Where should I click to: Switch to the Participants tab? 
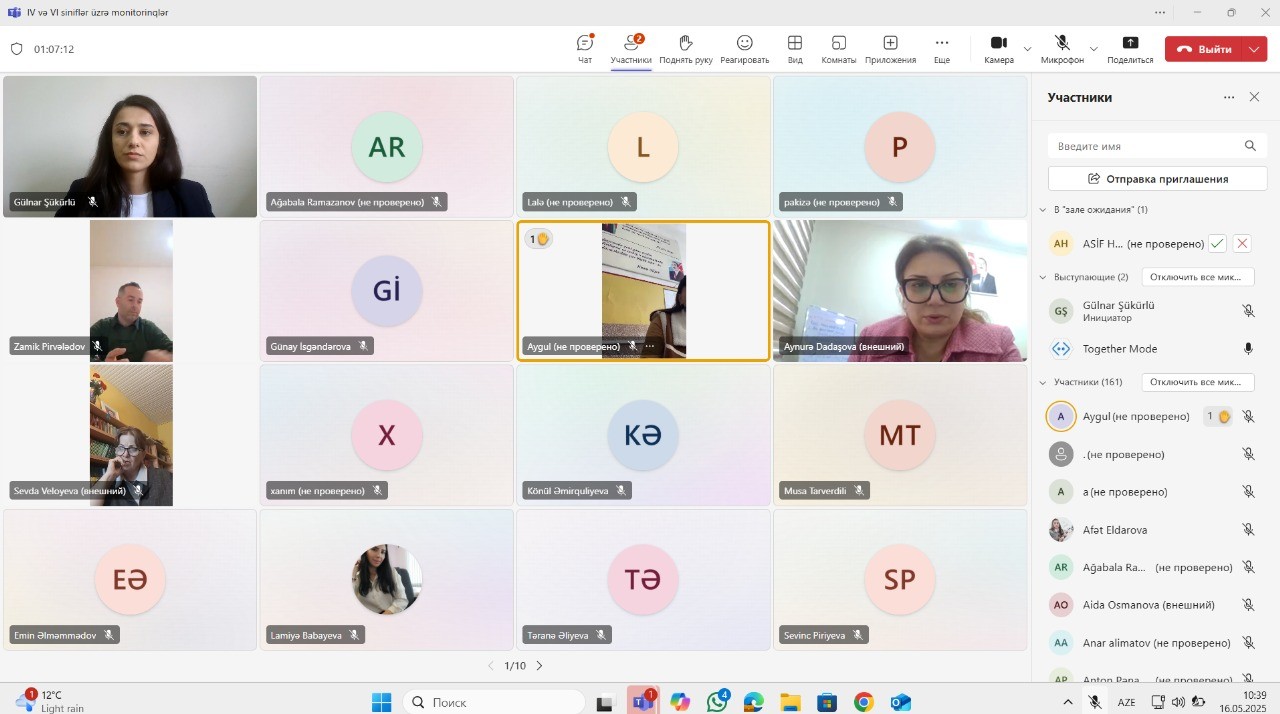point(631,47)
